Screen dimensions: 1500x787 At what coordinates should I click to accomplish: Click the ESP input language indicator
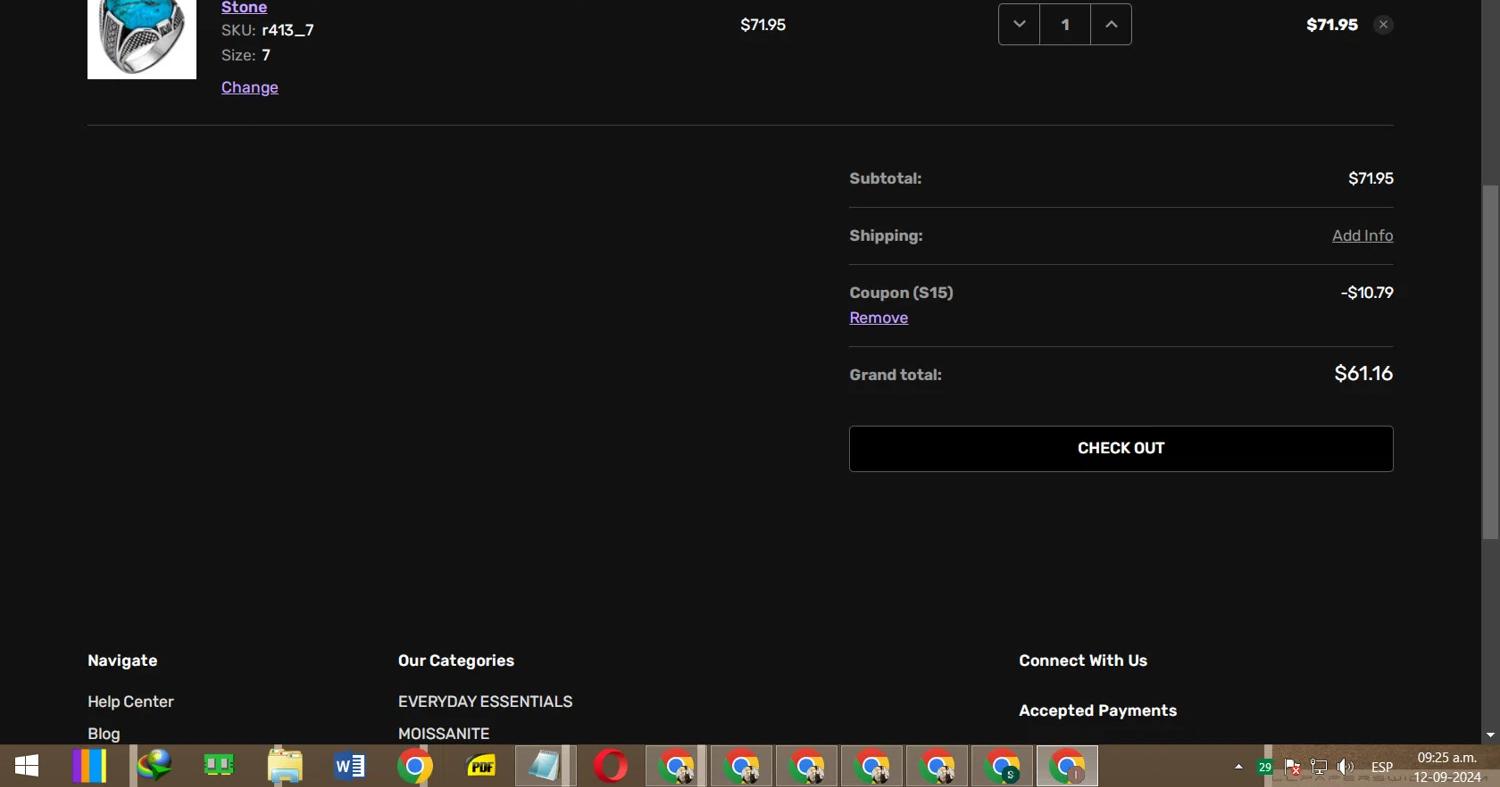coord(1382,767)
